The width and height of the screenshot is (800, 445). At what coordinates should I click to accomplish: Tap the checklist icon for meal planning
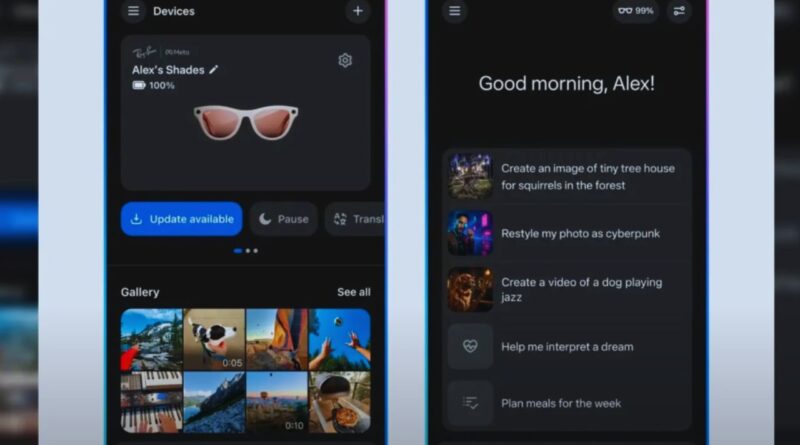(x=470, y=403)
